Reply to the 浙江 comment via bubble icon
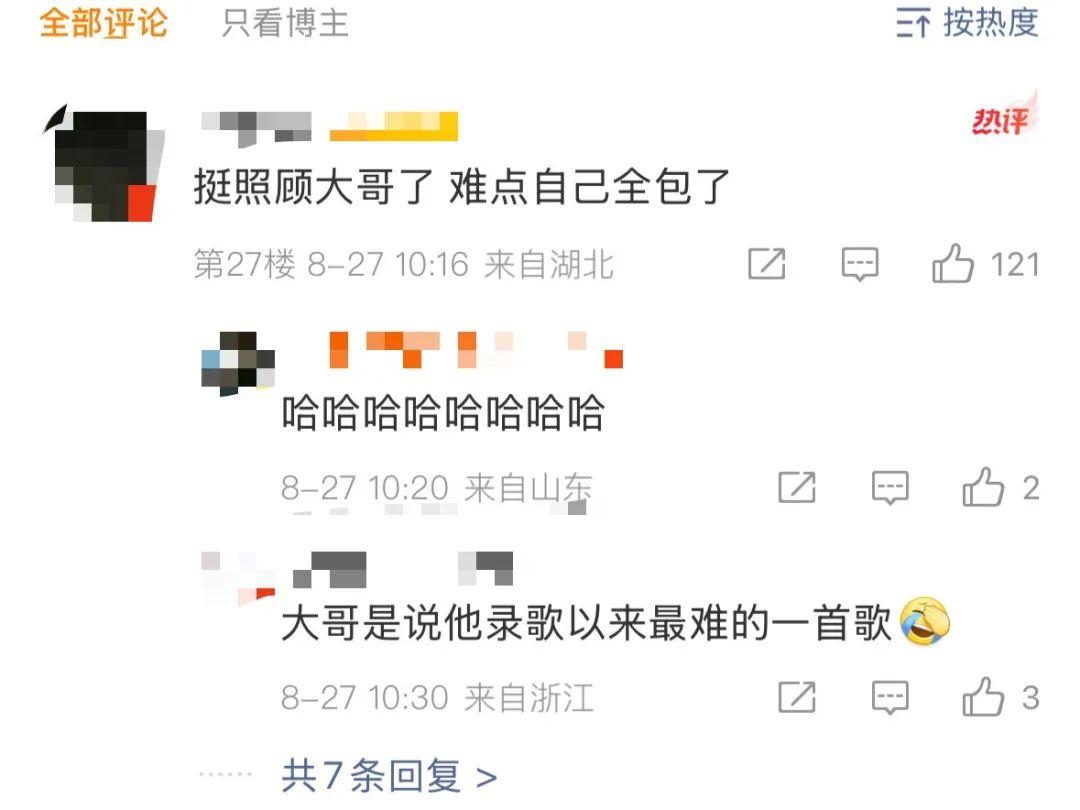This screenshot has height=810, width=1080. click(890, 698)
